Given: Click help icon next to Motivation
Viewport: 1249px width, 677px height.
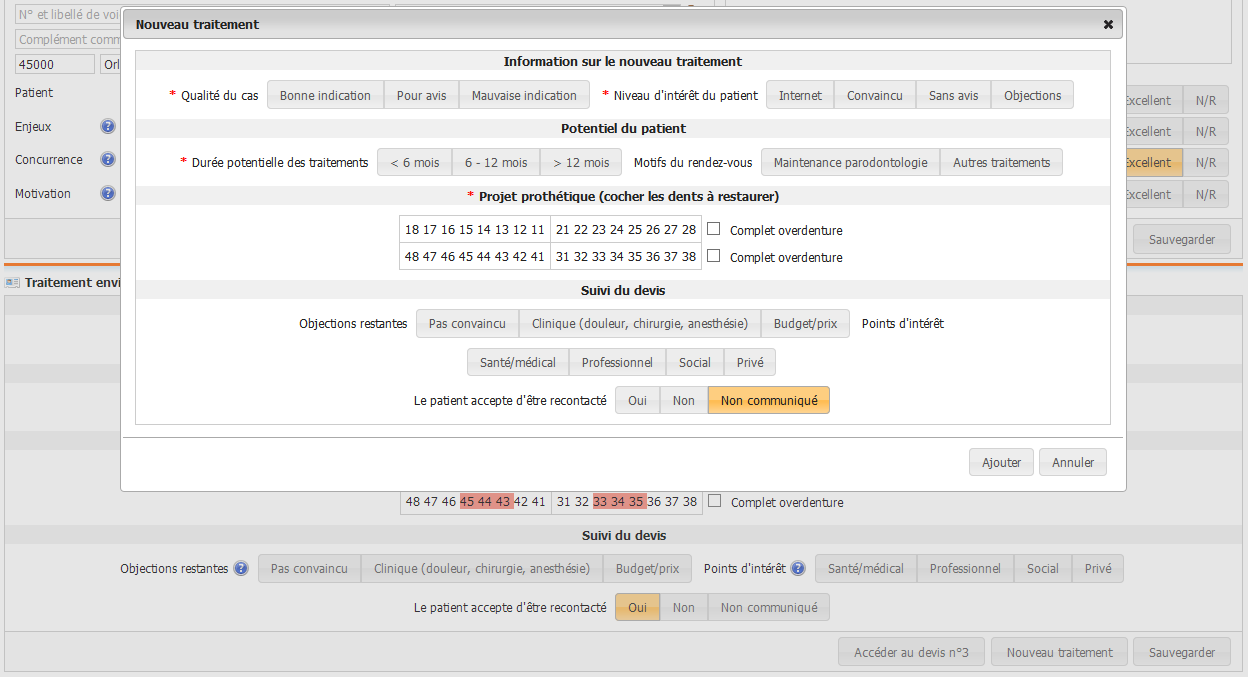Looking at the screenshot, I should click(x=108, y=194).
